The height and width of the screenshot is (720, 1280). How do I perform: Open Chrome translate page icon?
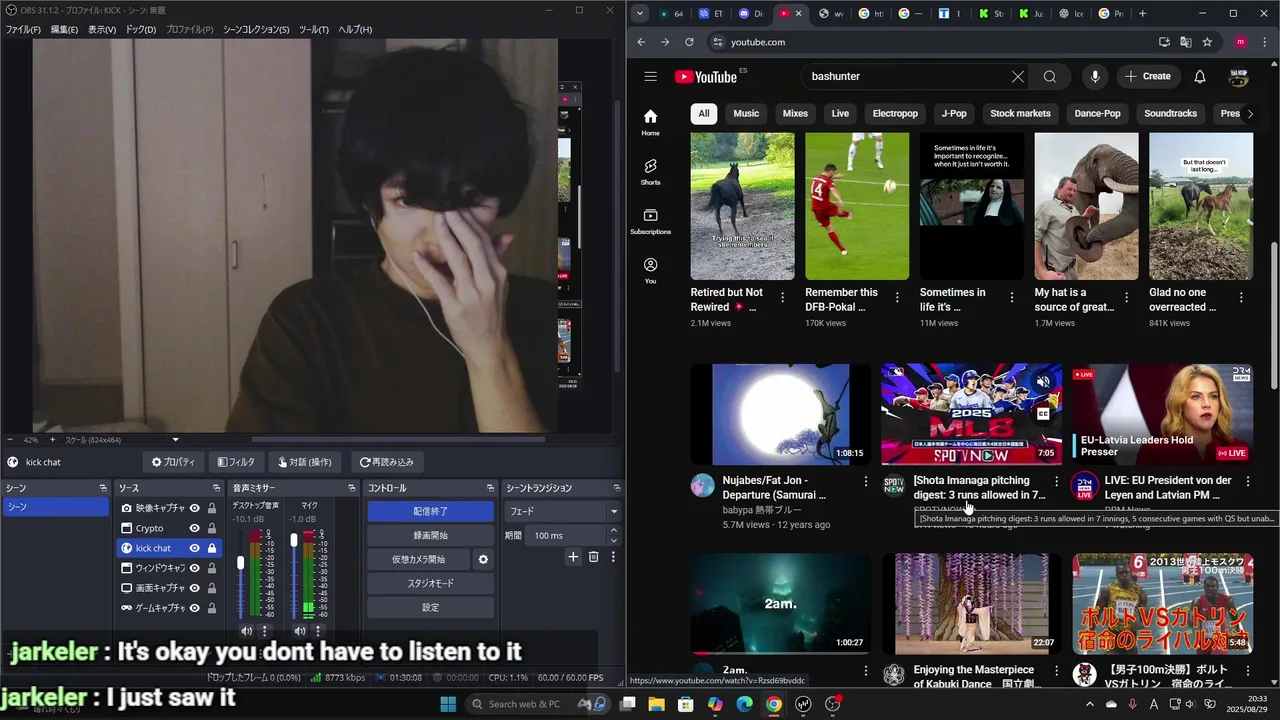1185,42
